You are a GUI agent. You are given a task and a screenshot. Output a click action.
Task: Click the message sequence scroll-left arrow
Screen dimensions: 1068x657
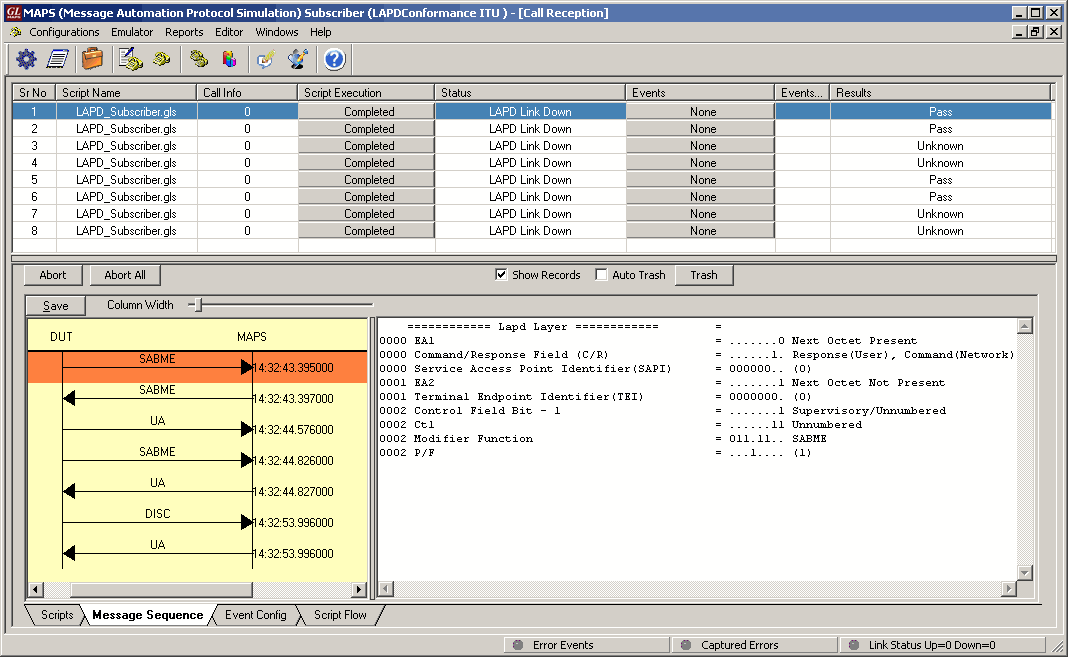coord(35,589)
